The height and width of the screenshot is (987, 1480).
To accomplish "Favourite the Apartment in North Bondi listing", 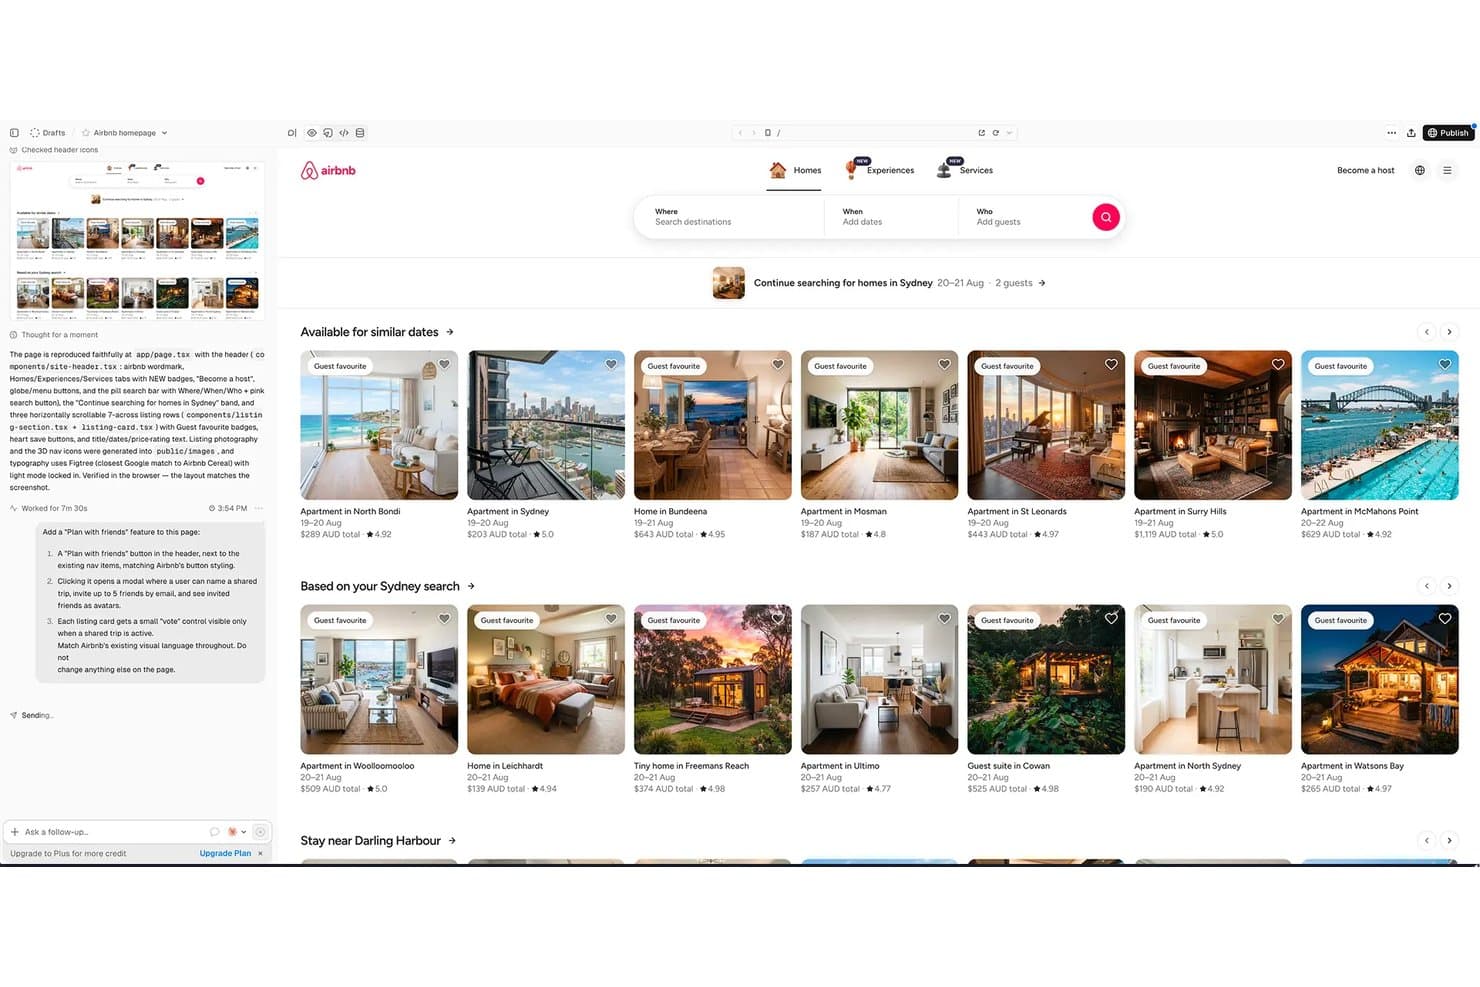I will pos(444,365).
